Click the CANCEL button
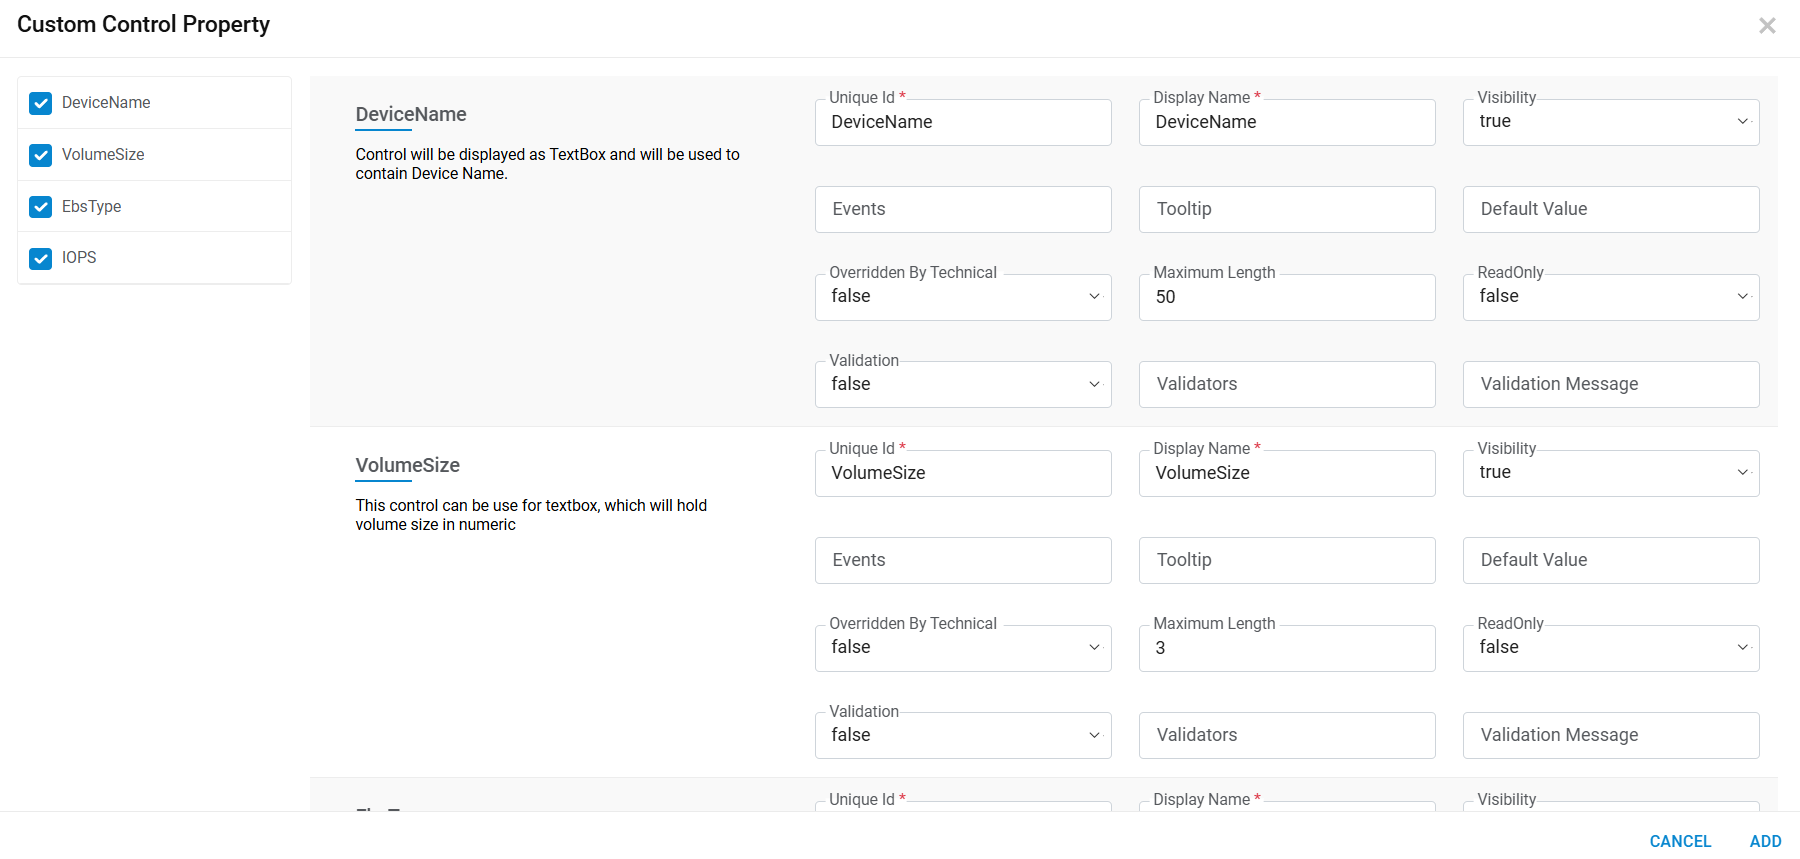 click(1680, 841)
